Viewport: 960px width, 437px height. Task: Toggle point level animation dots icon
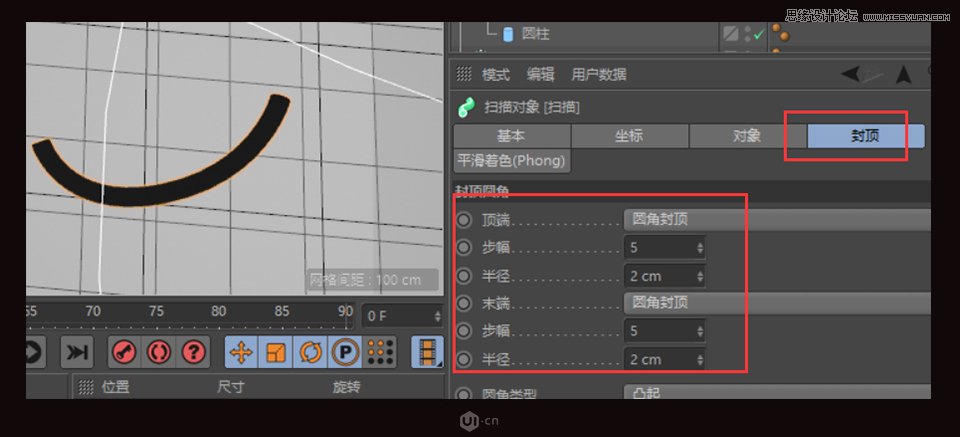(x=380, y=352)
